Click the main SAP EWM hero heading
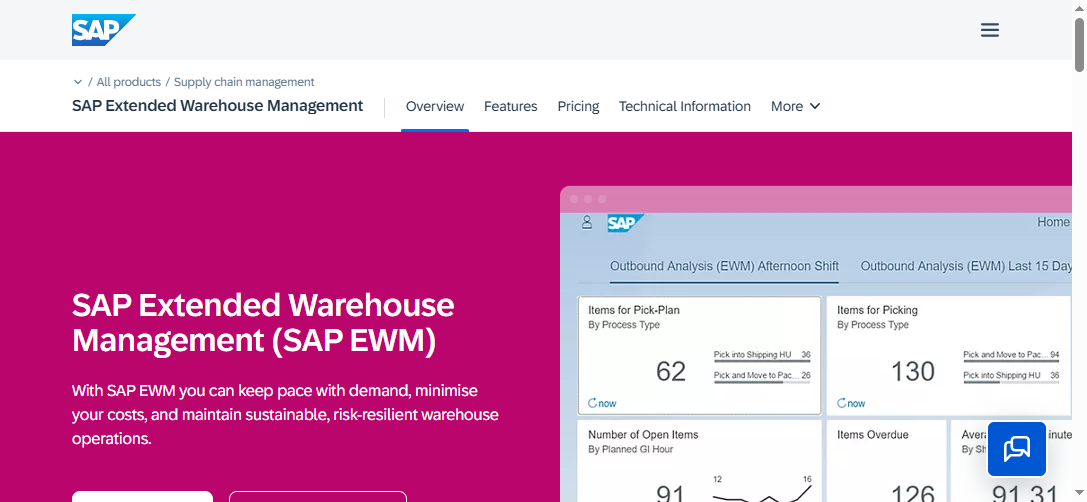 click(x=263, y=323)
